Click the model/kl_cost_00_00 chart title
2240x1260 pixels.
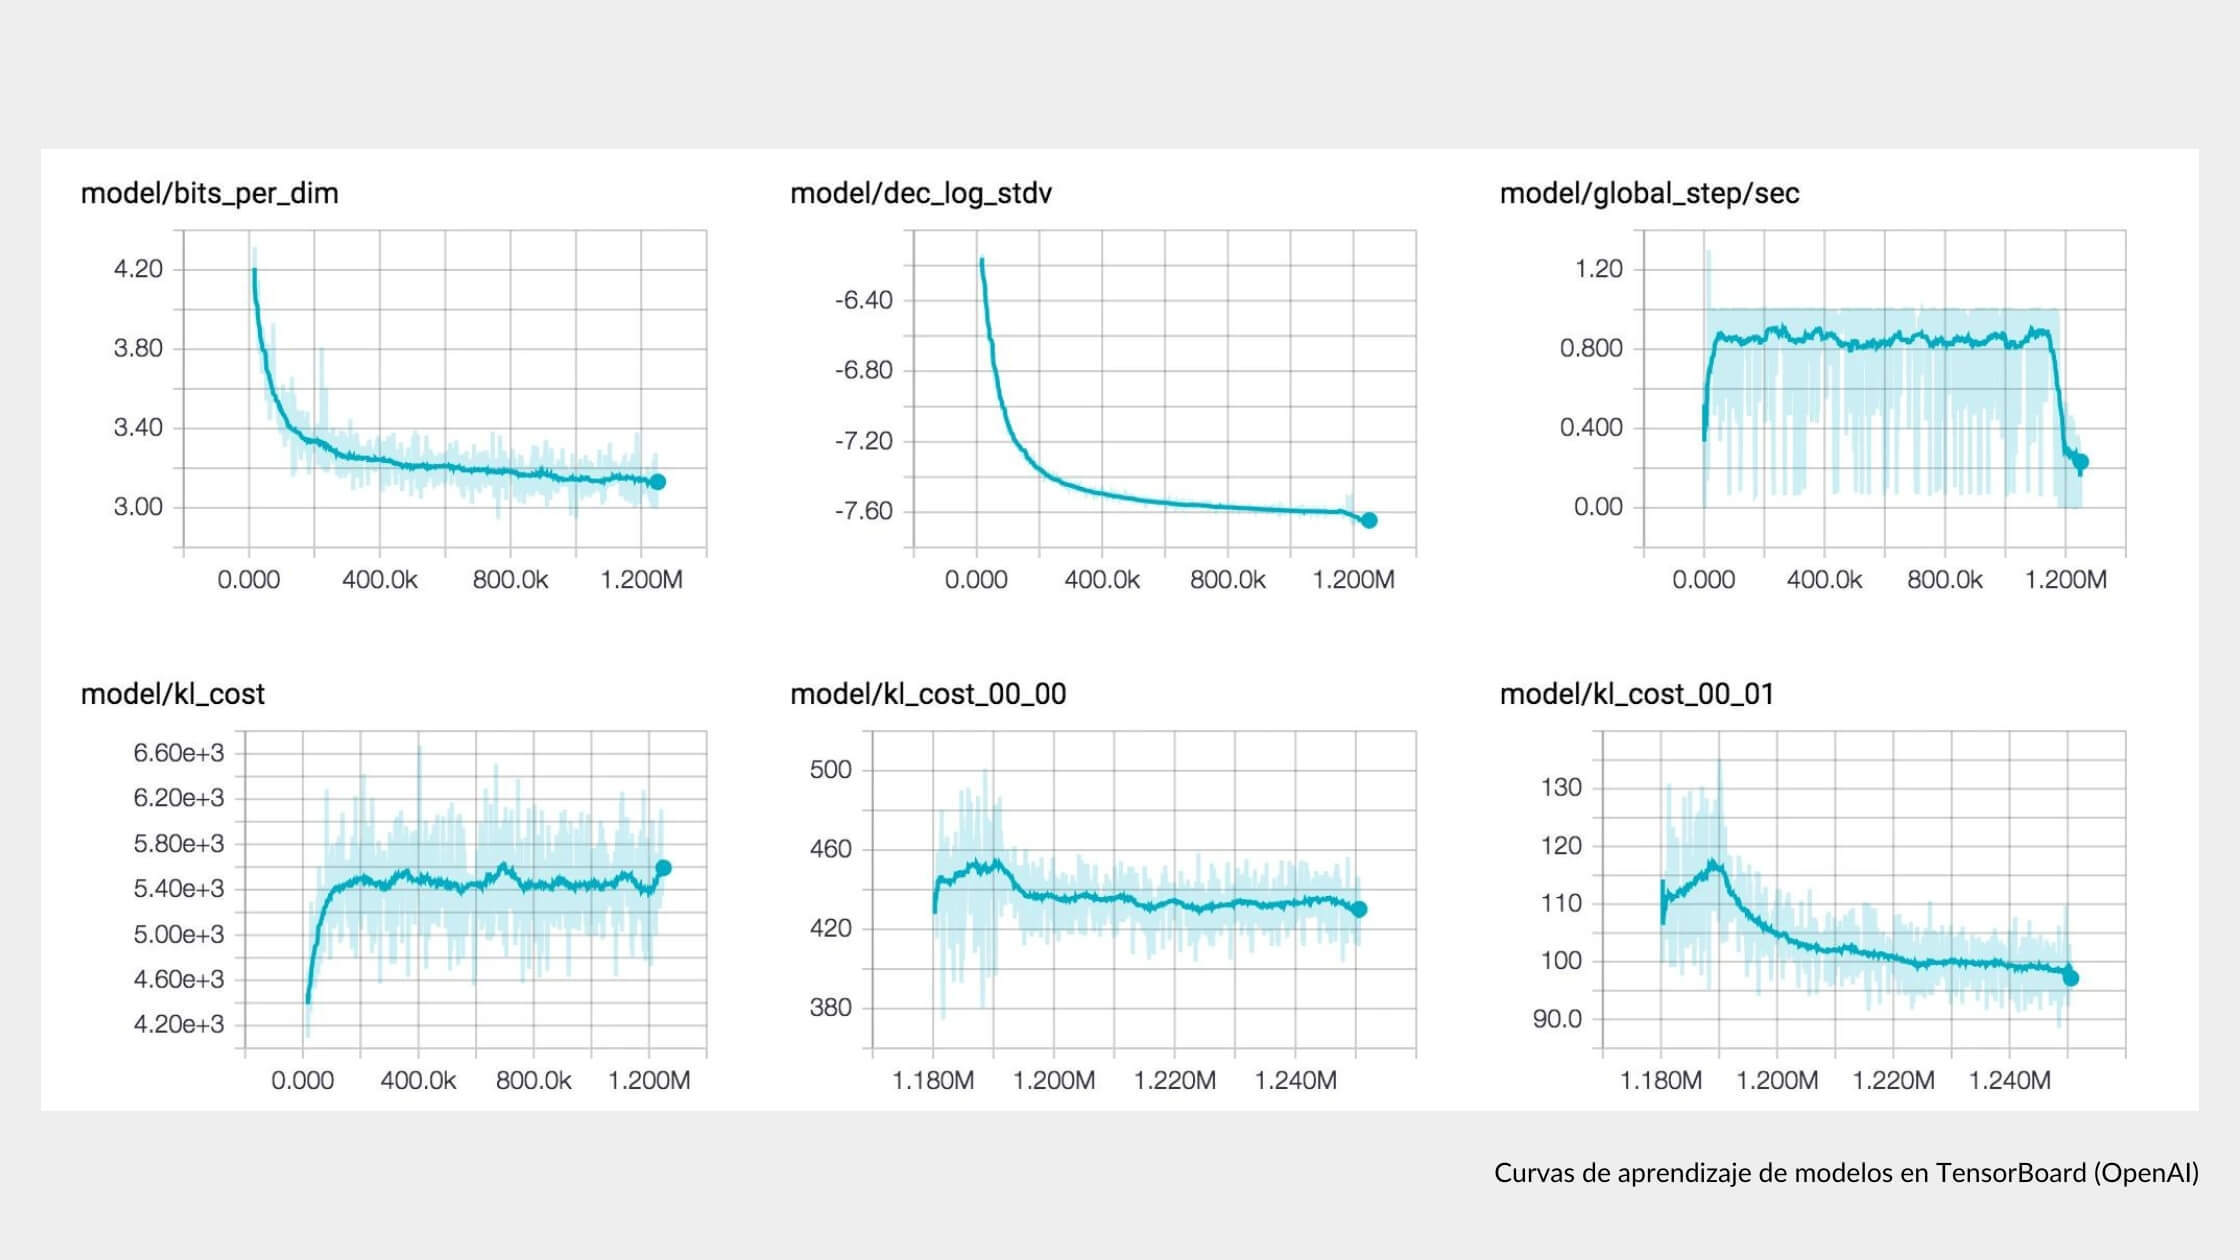[928, 694]
